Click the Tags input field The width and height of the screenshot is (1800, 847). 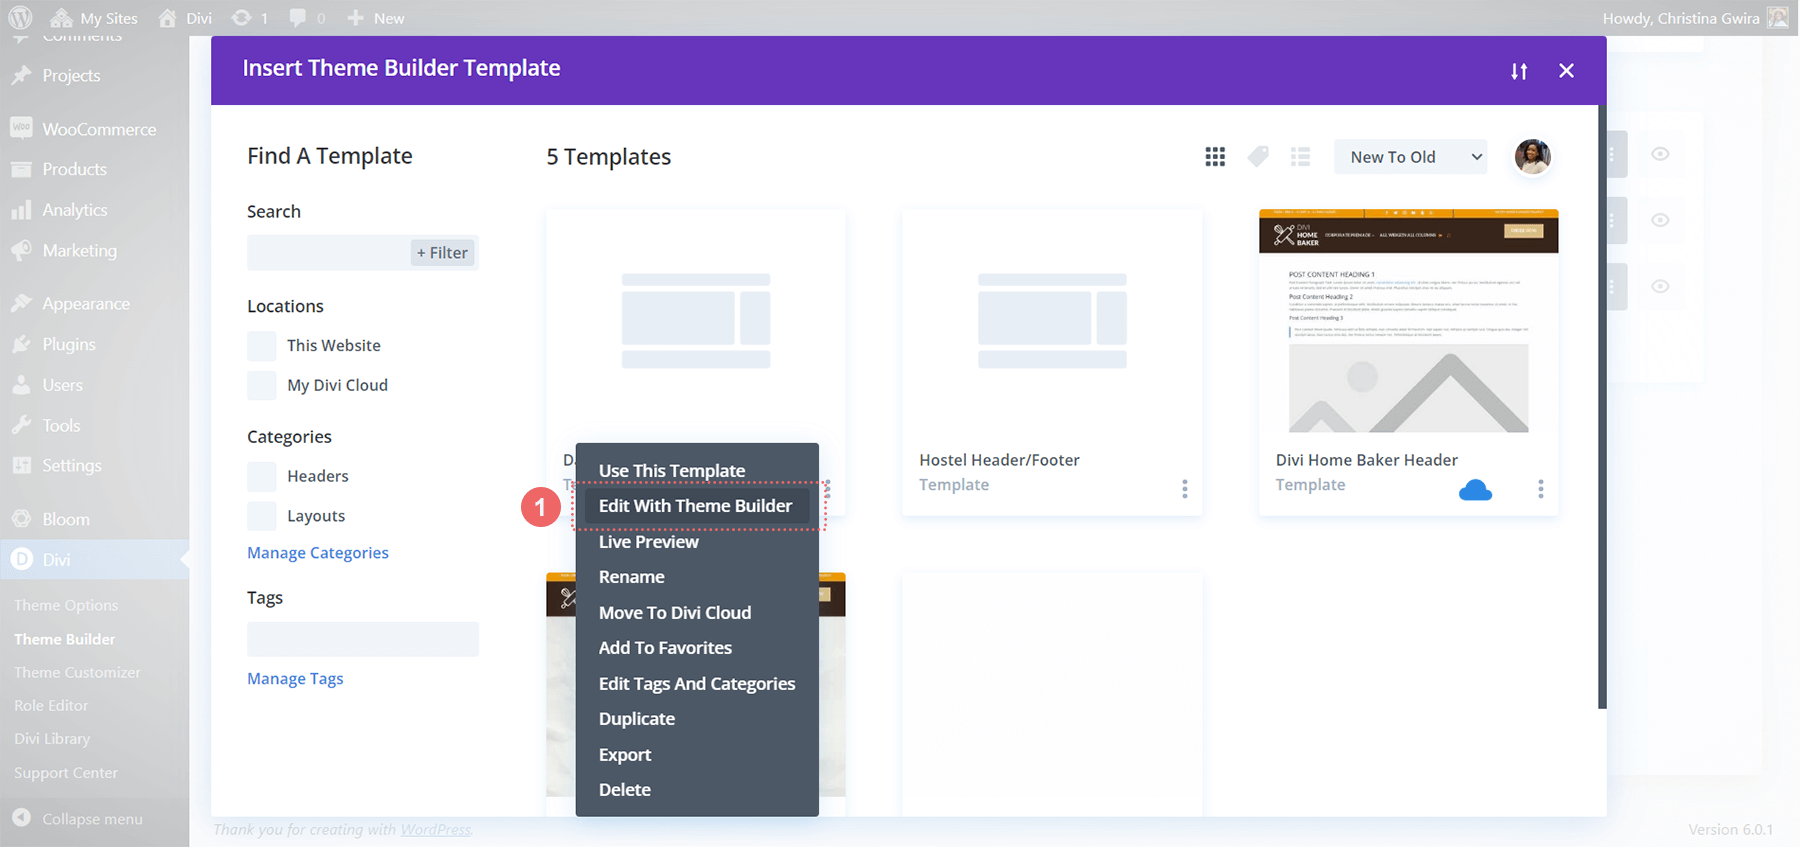362,639
